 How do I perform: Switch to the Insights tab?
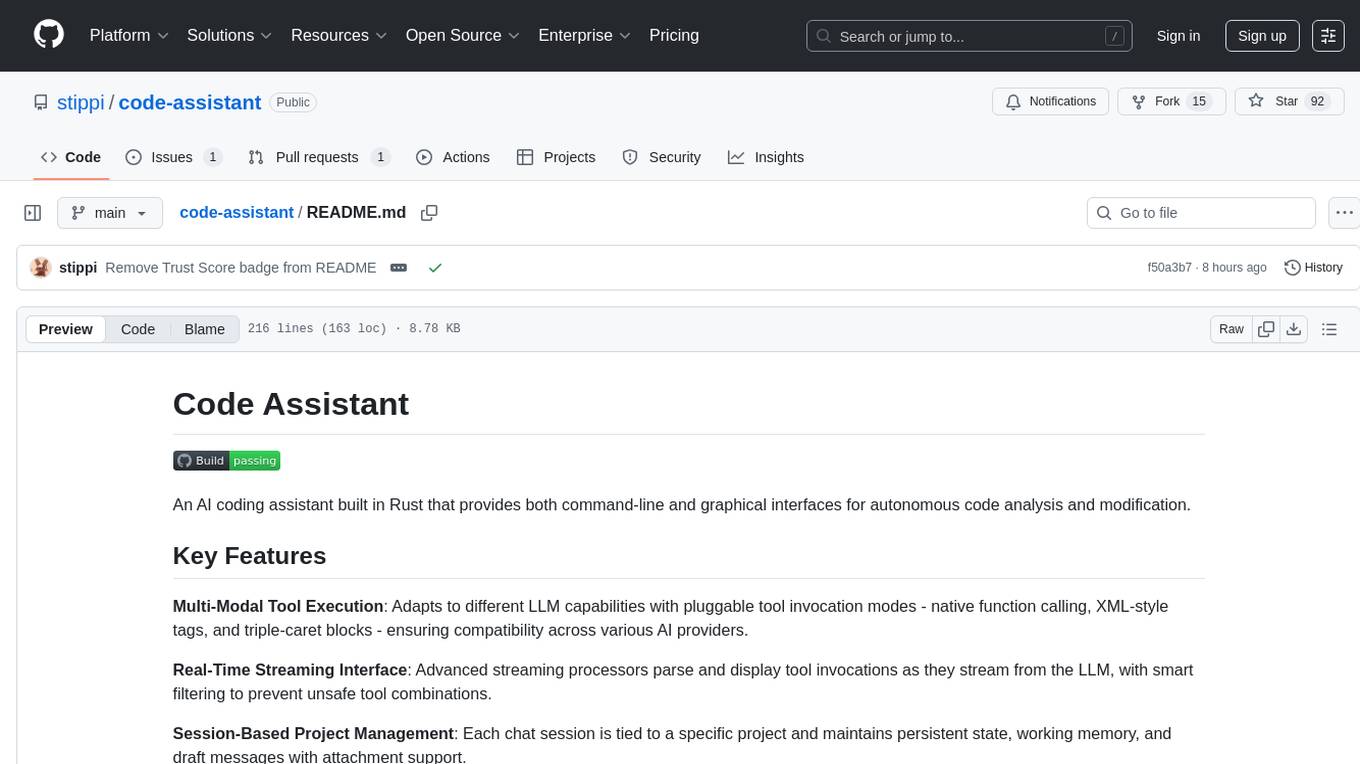point(766,157)
